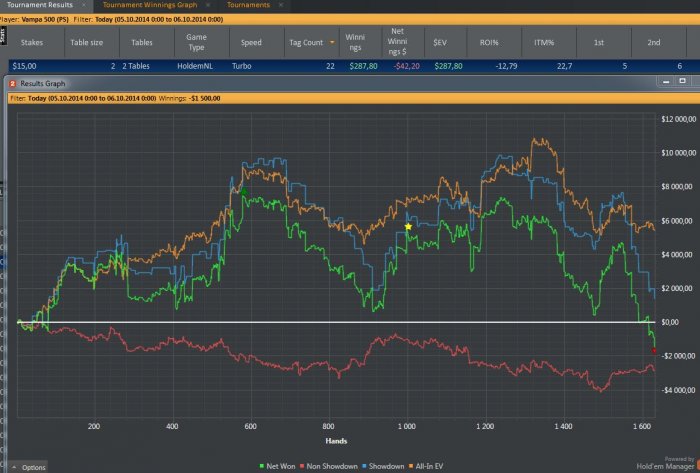Click the Tag Count sort arrow

click(x=331, y=43)
